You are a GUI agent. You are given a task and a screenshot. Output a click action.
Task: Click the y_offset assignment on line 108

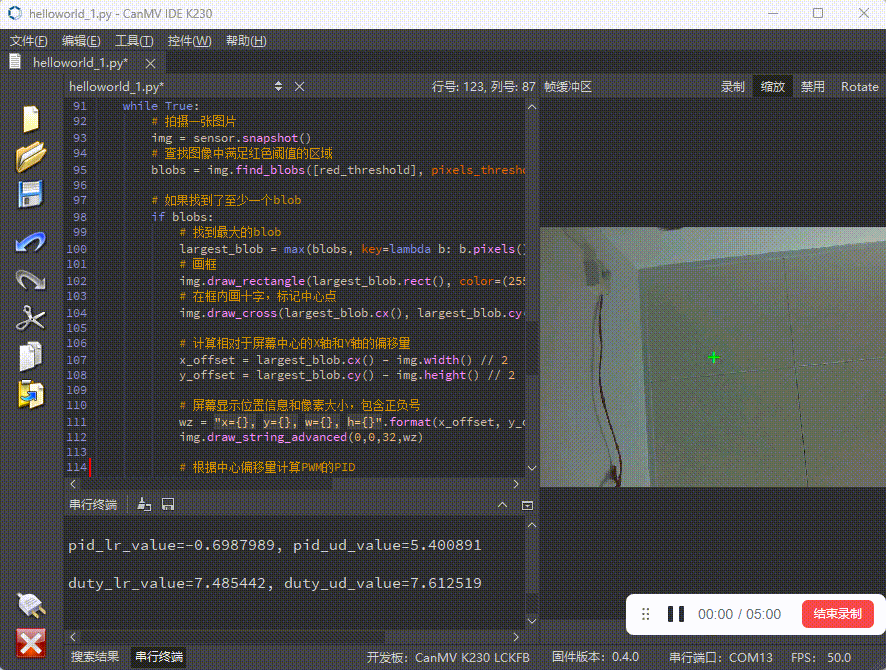pos(347,375)
